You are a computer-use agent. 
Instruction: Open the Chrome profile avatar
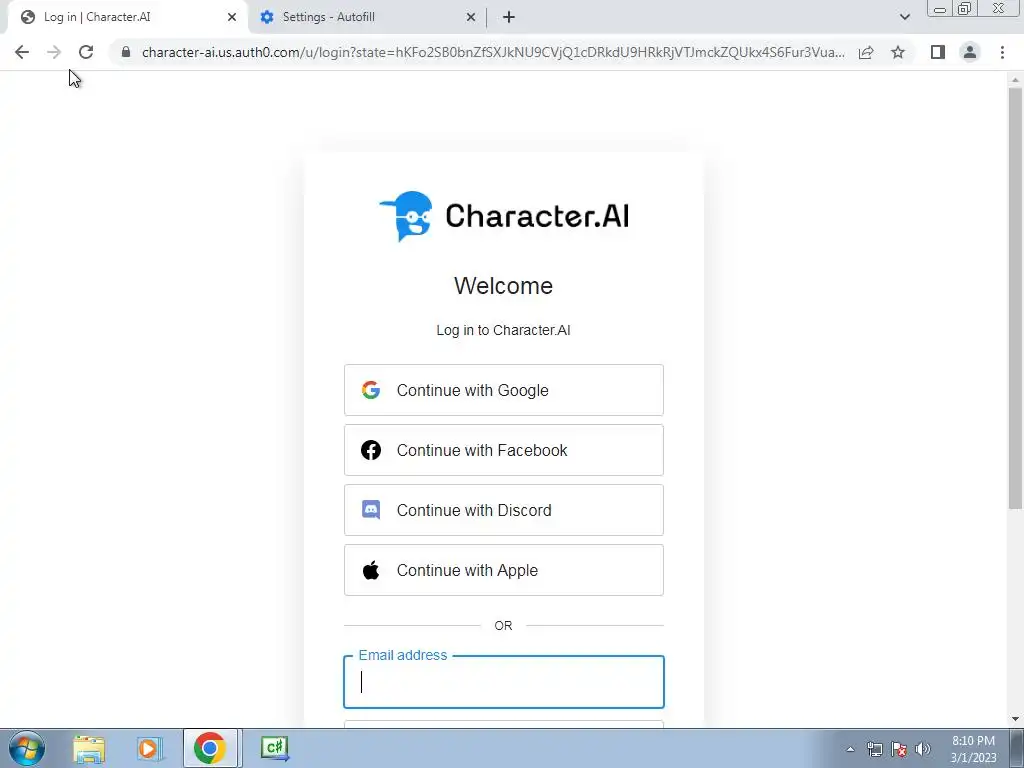970,52
